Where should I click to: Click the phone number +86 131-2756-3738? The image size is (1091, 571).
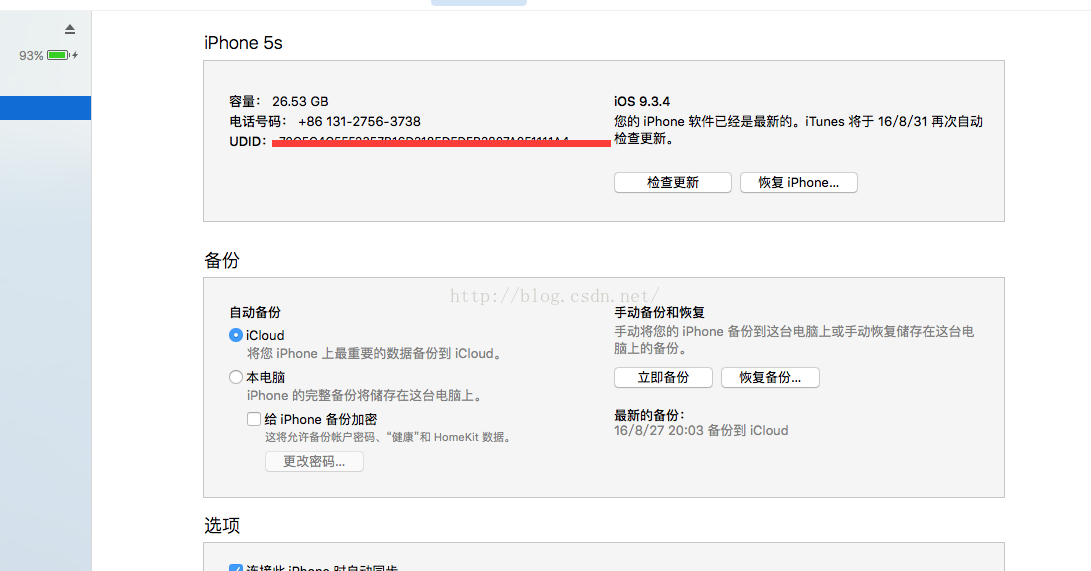click(x=359, y=121)
